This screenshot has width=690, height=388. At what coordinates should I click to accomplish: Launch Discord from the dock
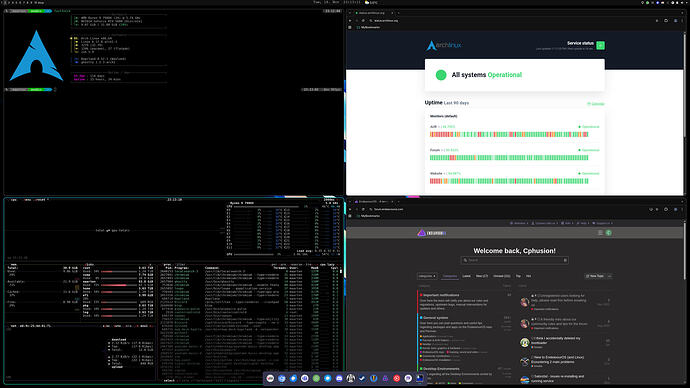[339, 378]
